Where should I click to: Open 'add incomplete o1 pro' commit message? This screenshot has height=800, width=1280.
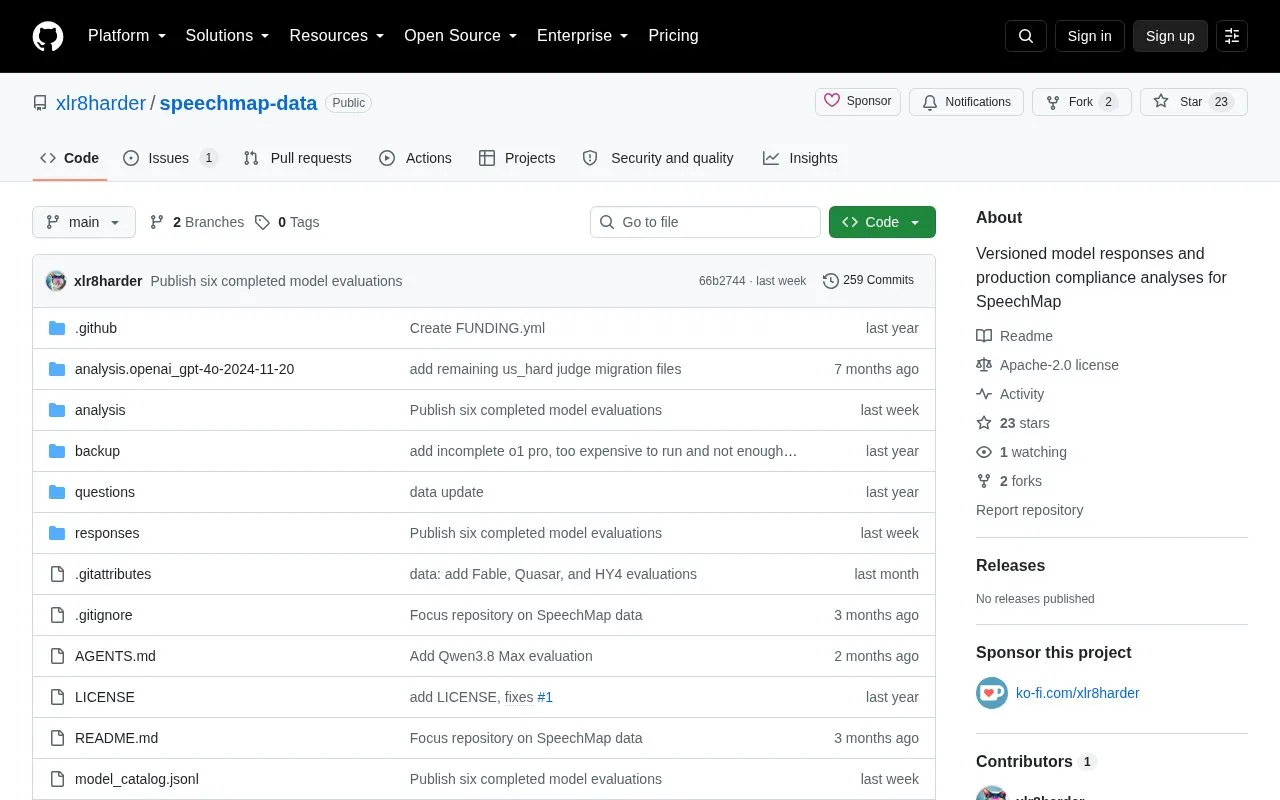tap(603, 451)
